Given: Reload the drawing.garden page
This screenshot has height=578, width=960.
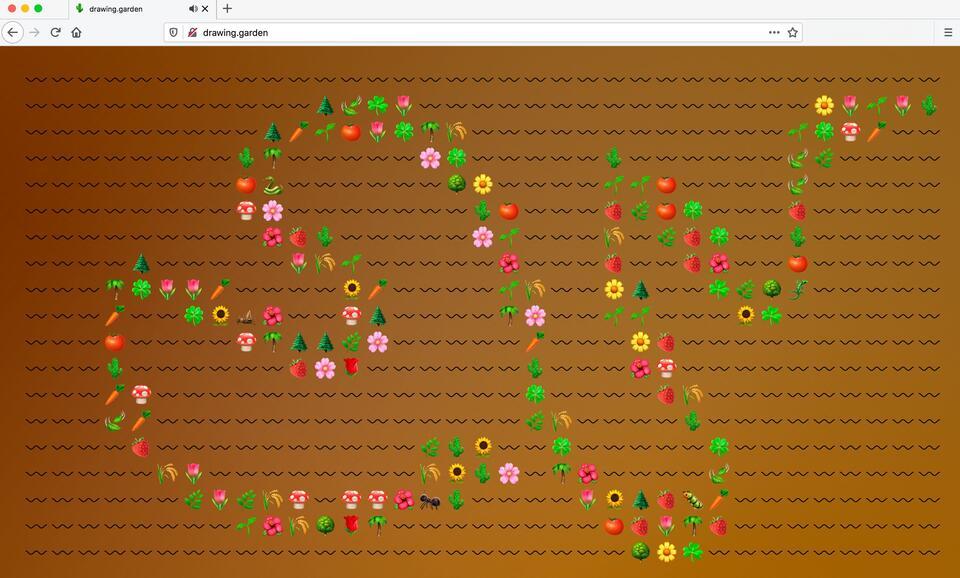Looking at the screenshot, I should (x=55, y=32).
